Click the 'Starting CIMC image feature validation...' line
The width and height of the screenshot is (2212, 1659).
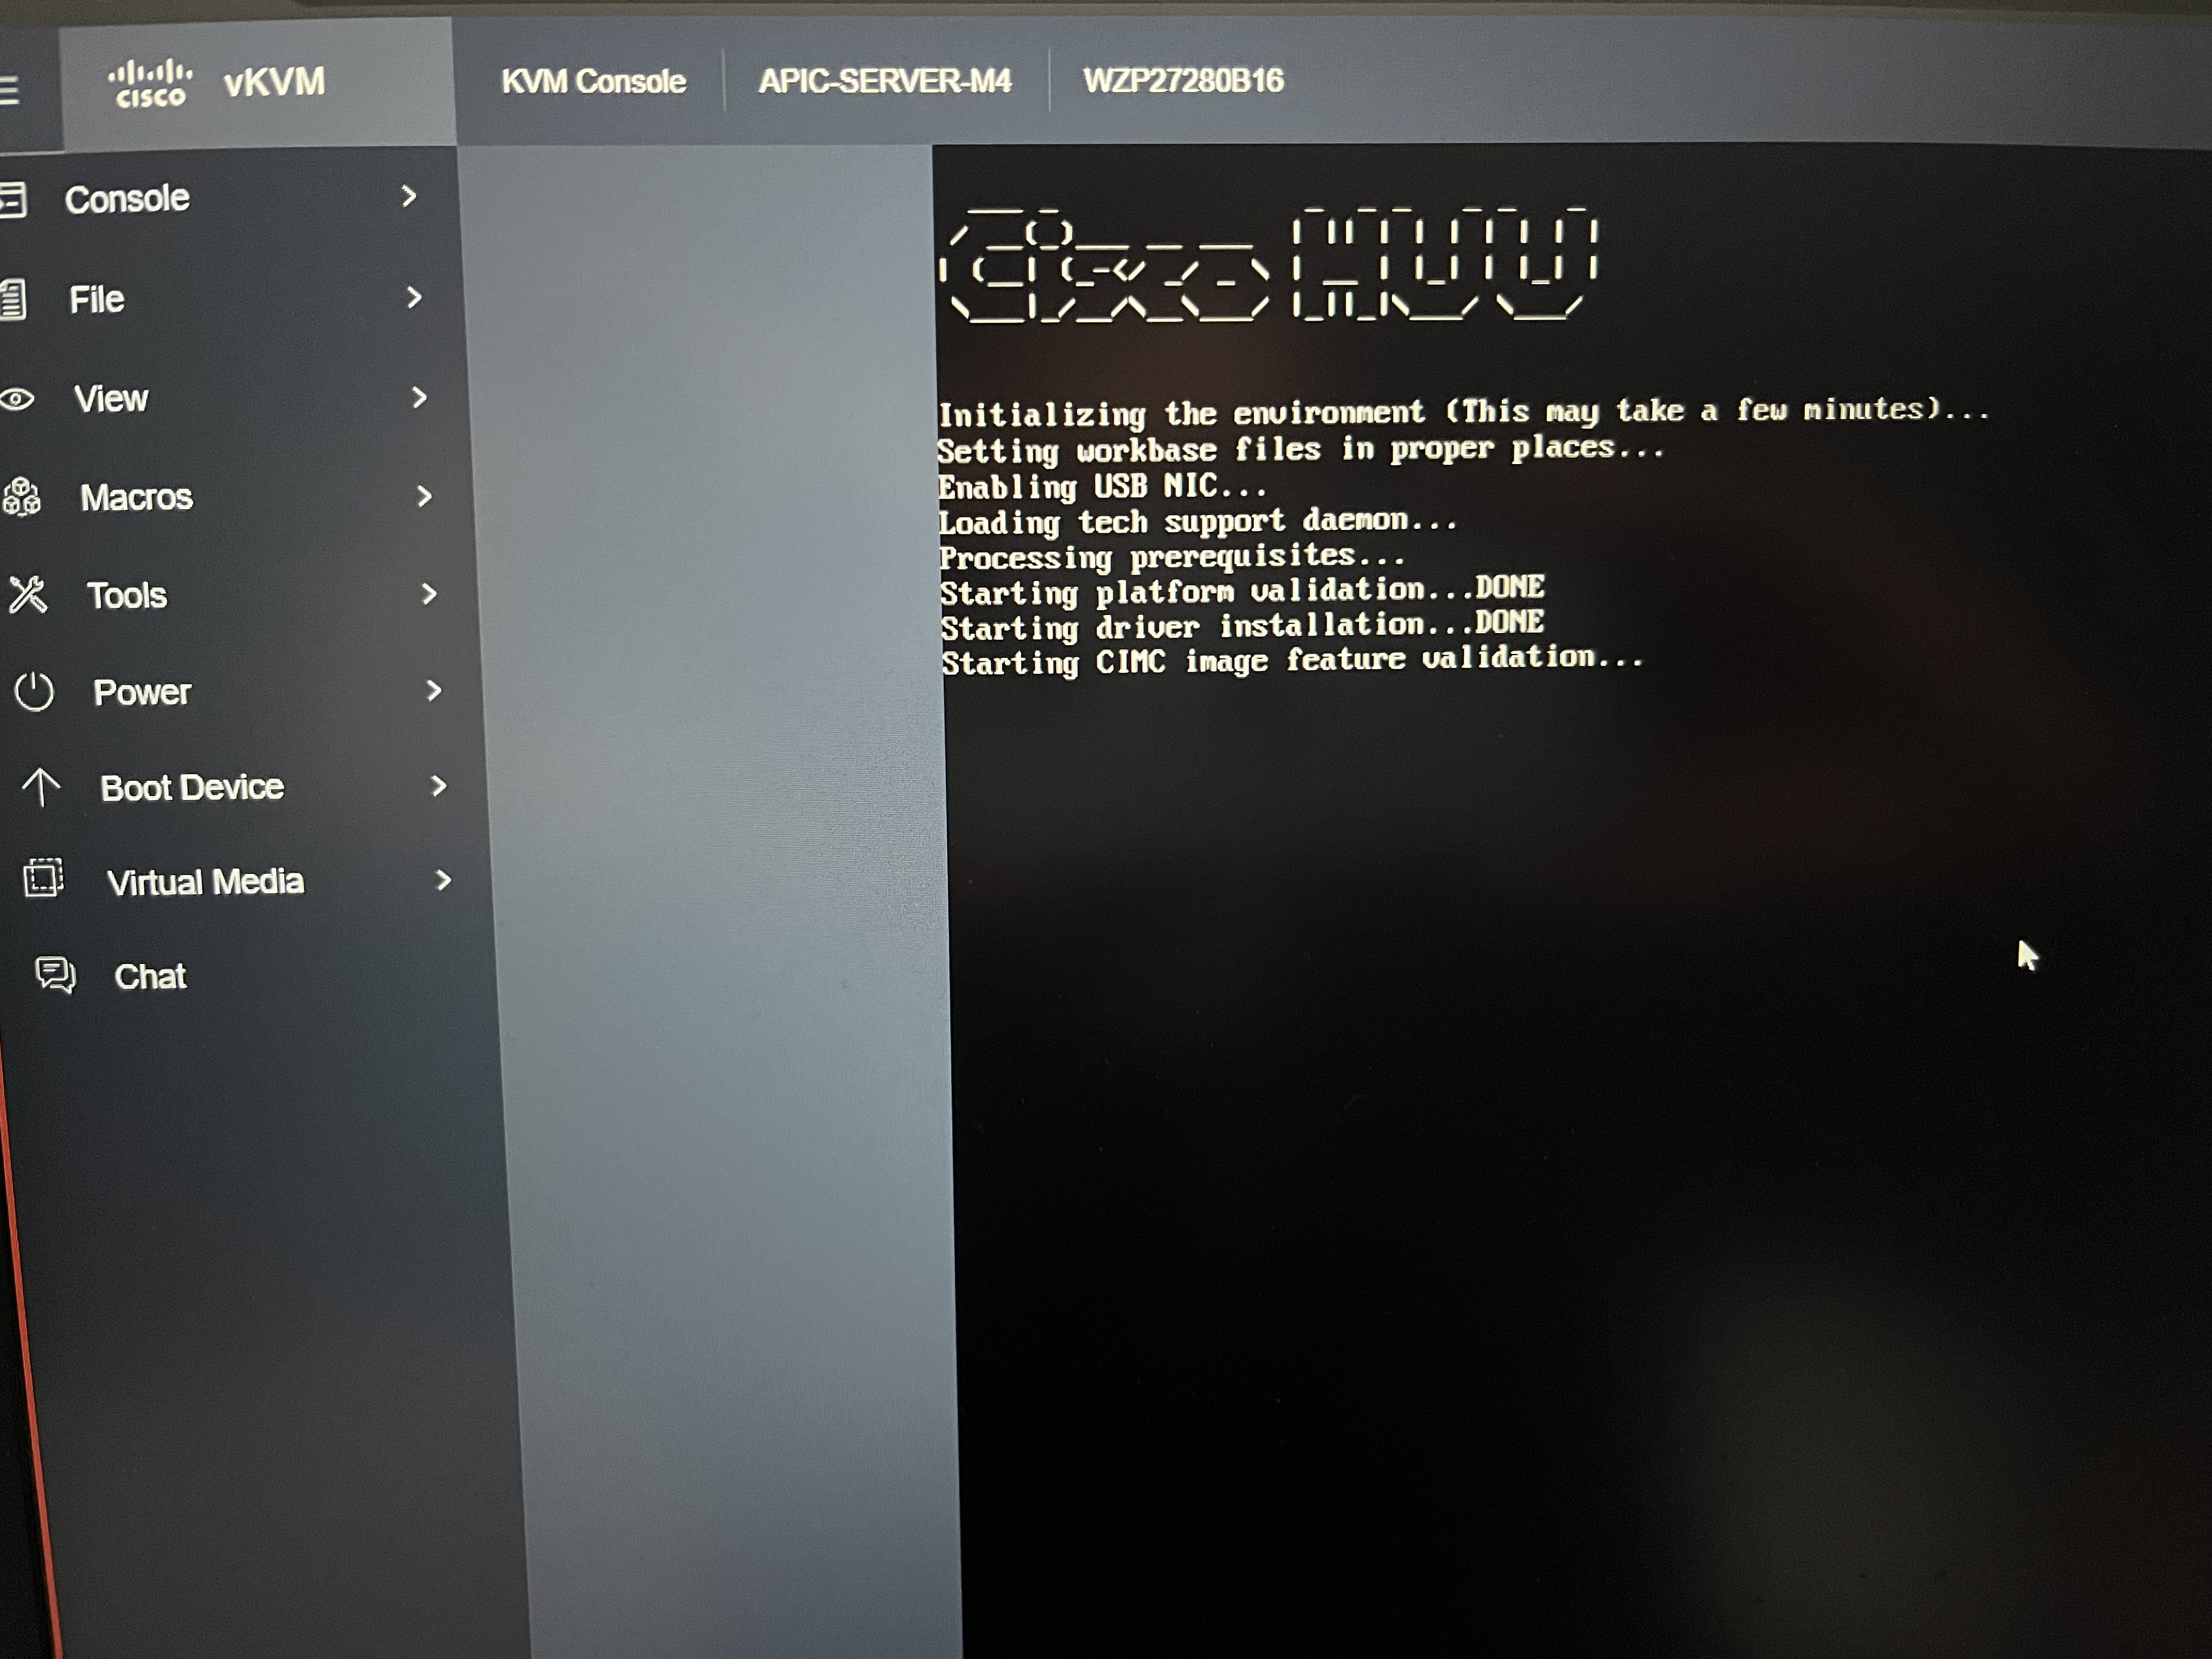point(1292,660)
